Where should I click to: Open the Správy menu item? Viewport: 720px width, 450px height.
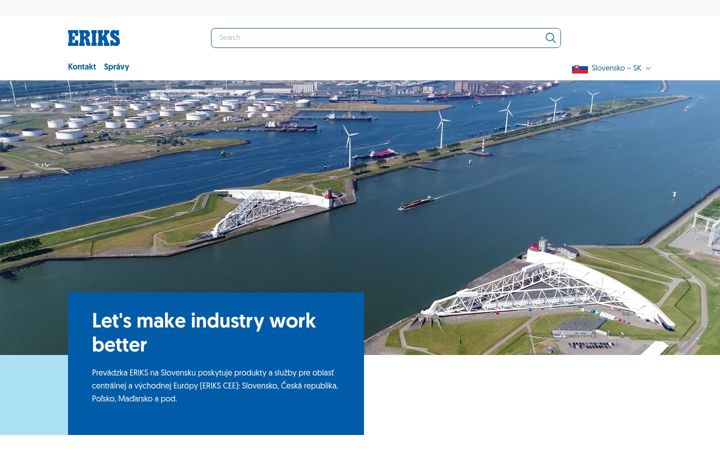pos(117,67)
